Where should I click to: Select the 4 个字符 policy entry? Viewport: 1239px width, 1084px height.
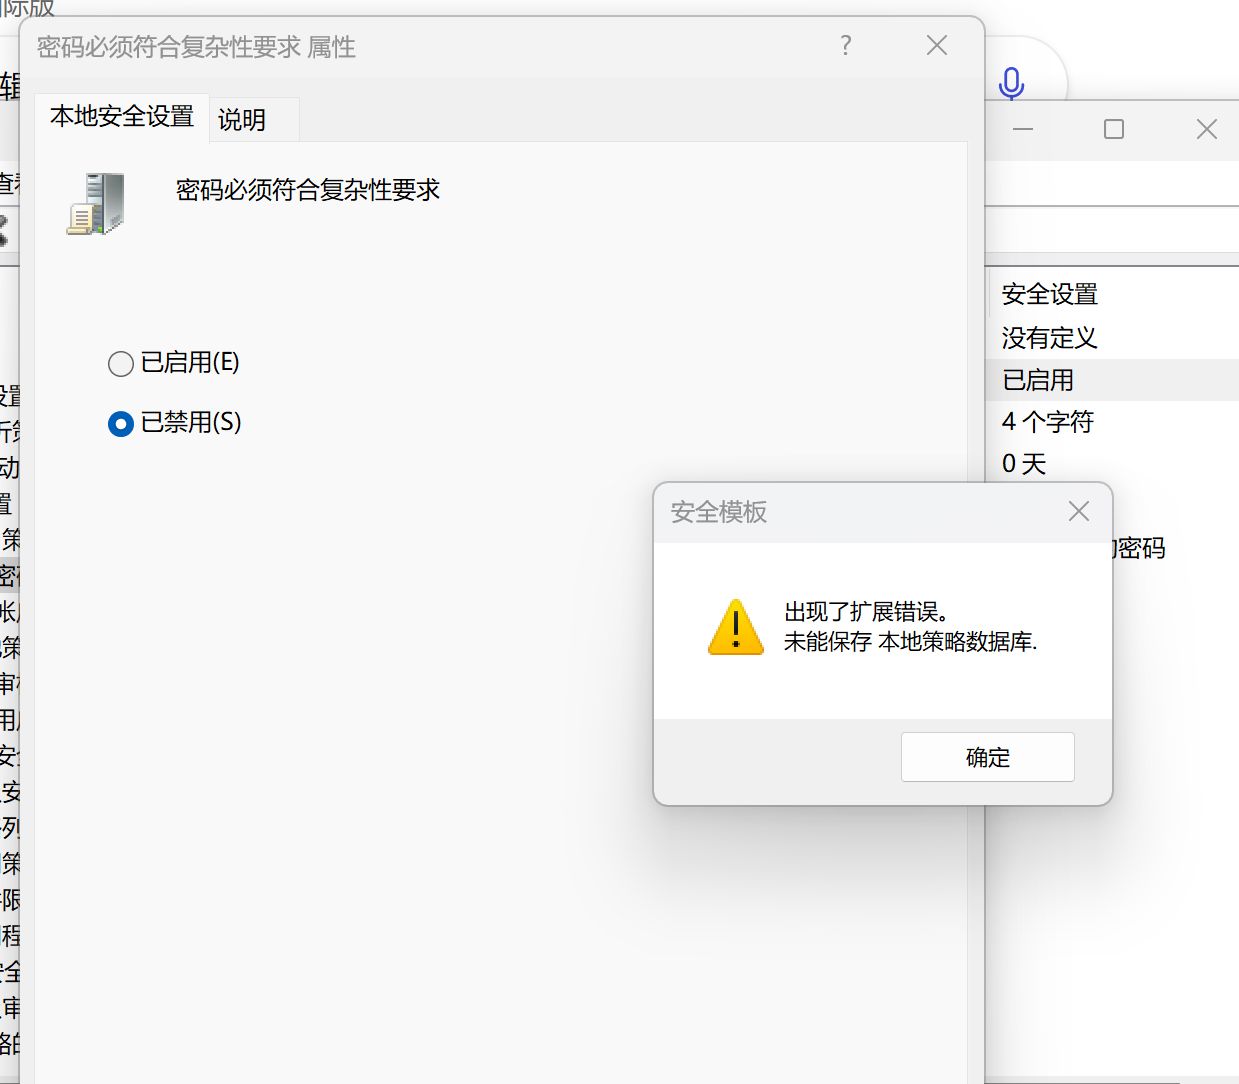(x=1045, y=422)
